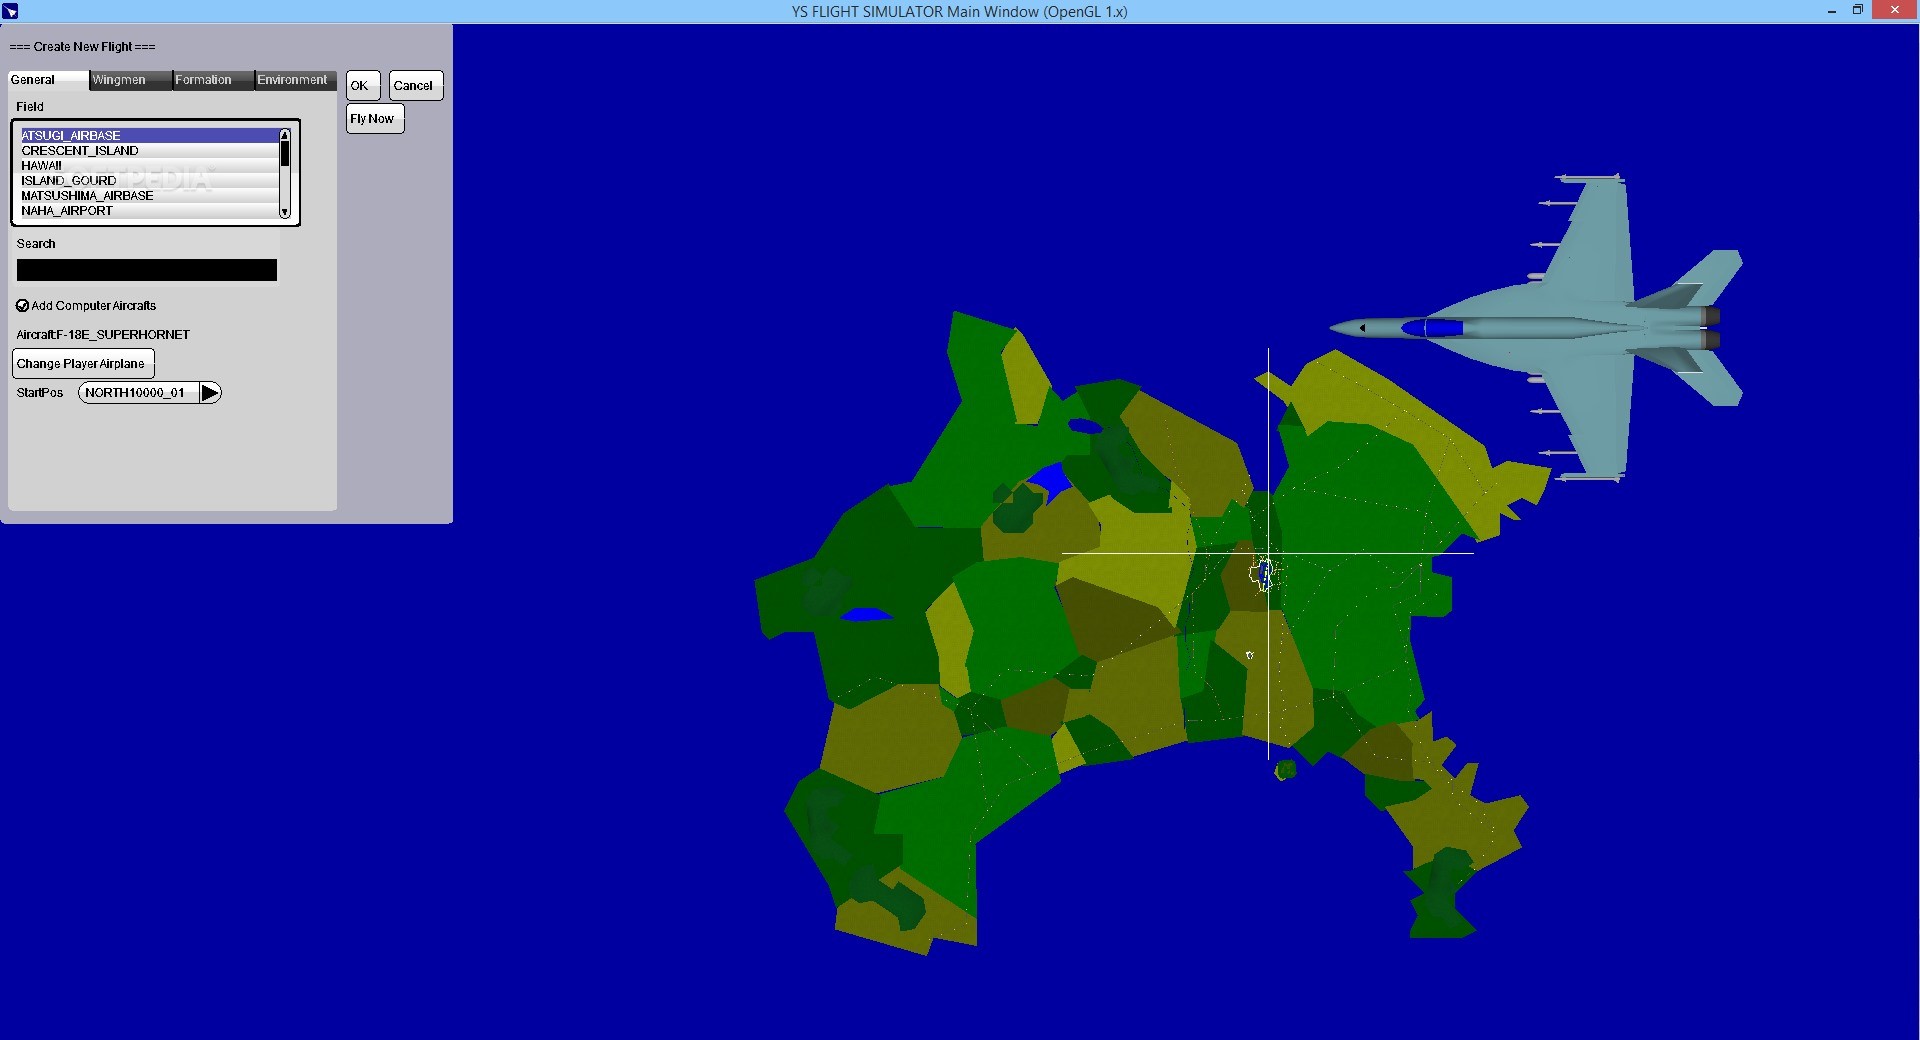Screen dimensions: 1920x1040
Task: Select CRESCENT_ISLAND in the field list
Action: pos(149,150)
